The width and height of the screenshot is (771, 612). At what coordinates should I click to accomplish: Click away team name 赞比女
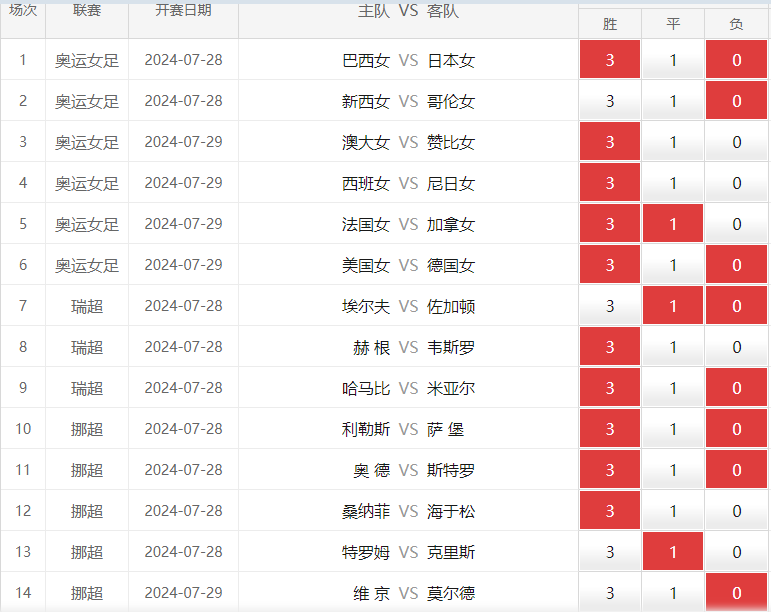tap(450, 143)
